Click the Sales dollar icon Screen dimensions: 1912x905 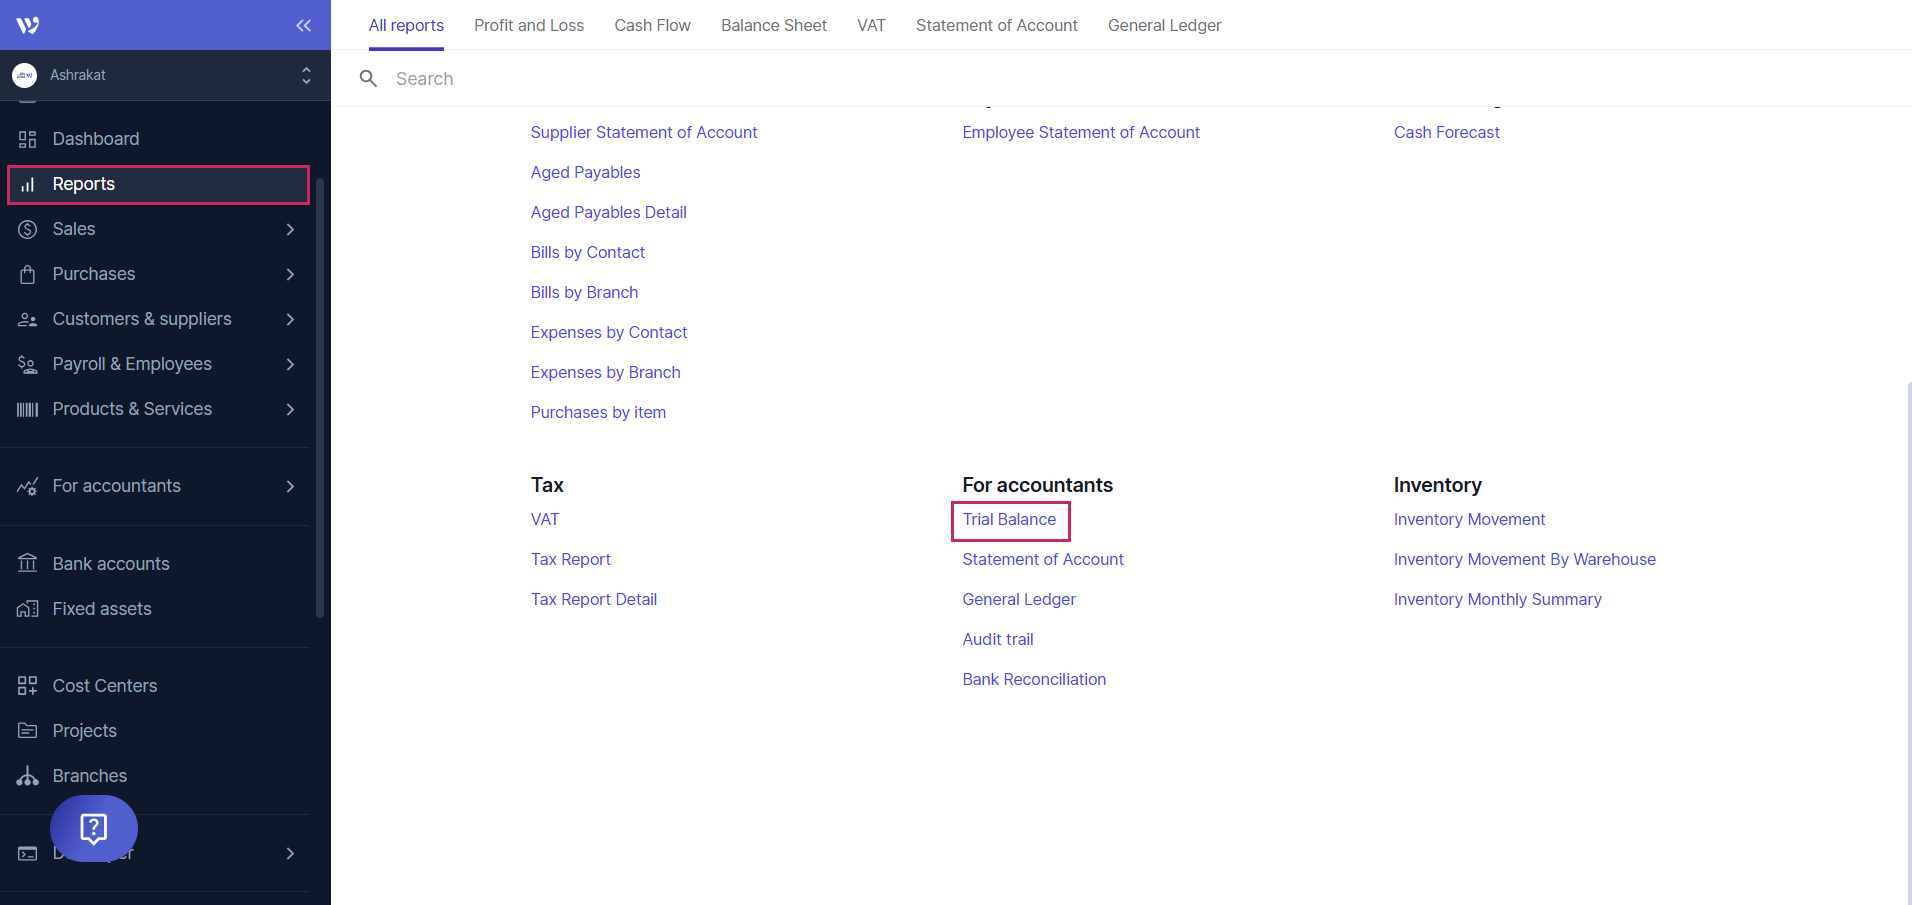pyautogui.click(x=27, y=229)
